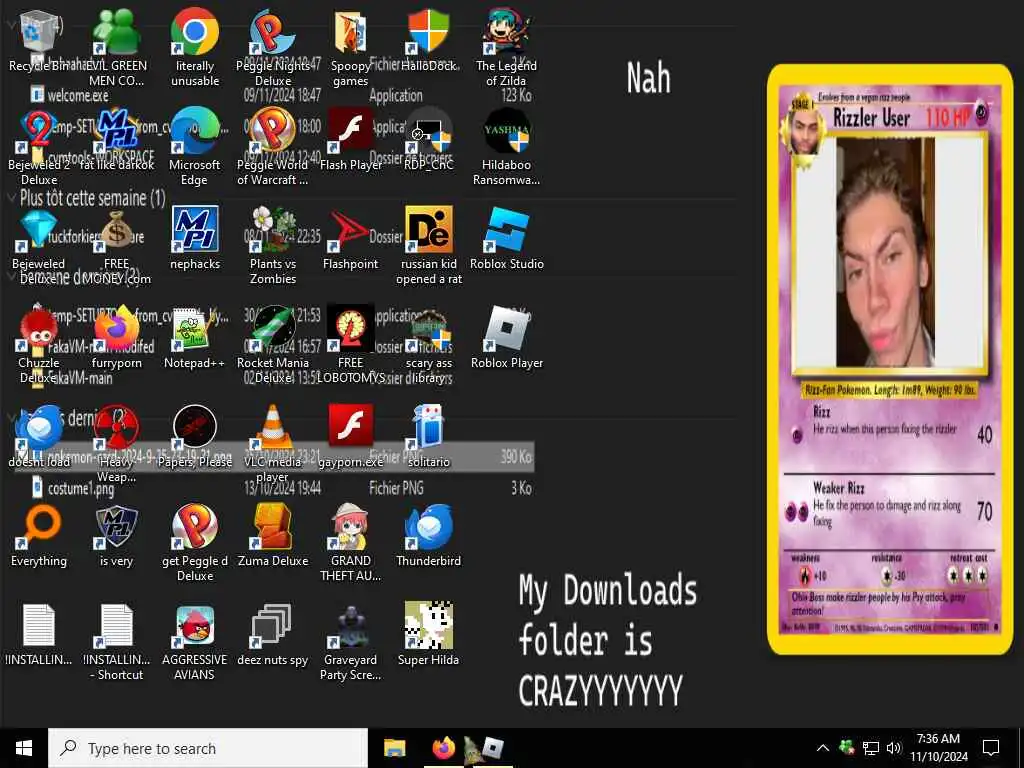The width and height of the screenshot is (1024, 768).
Task: Open FREE MONEY.com money bag icon
Action: click(116, 231)
